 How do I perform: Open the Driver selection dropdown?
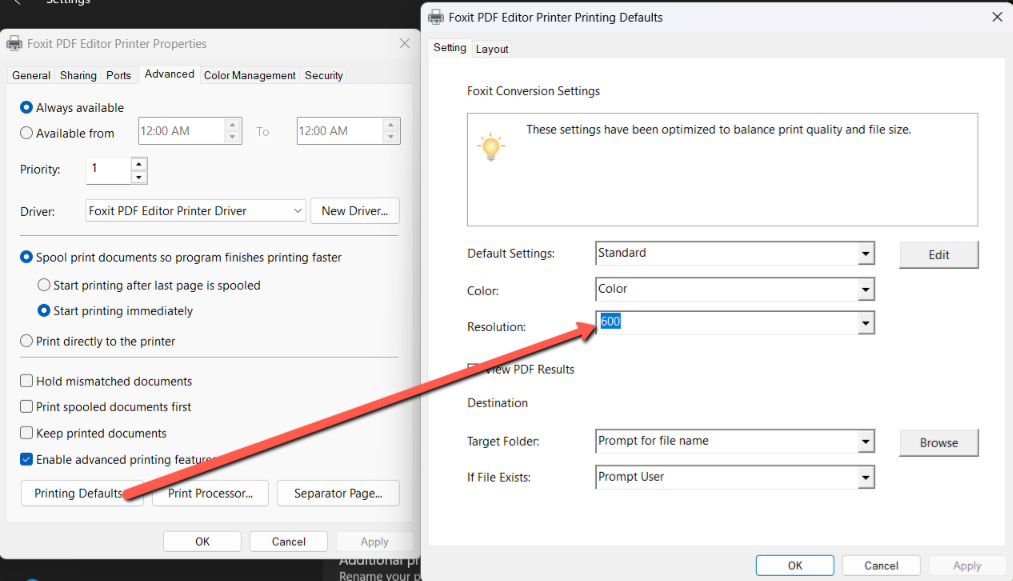(x=298, y=211)
